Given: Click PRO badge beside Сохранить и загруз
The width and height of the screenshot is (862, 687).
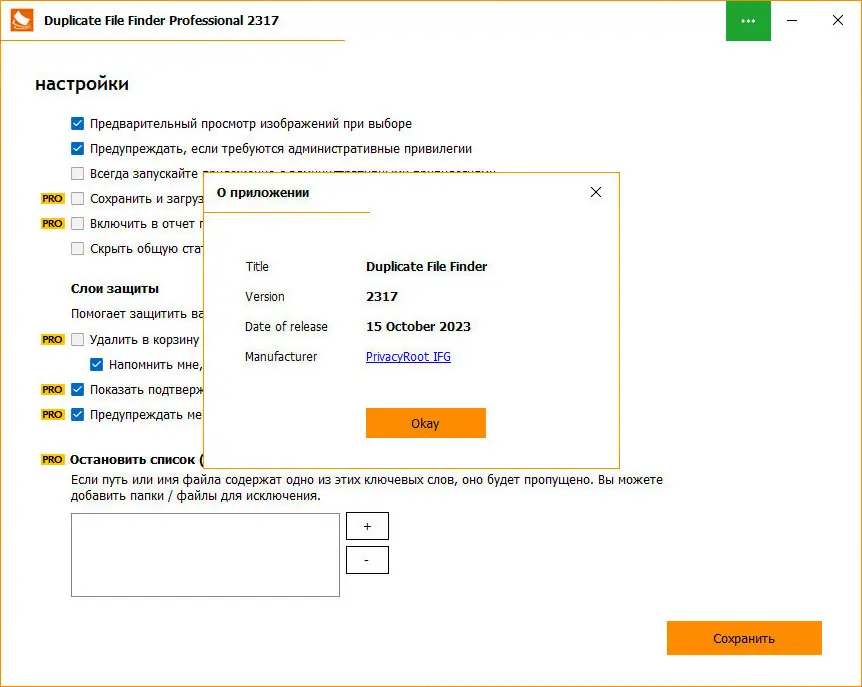Looking at the screenshot, I should point(52,198).
